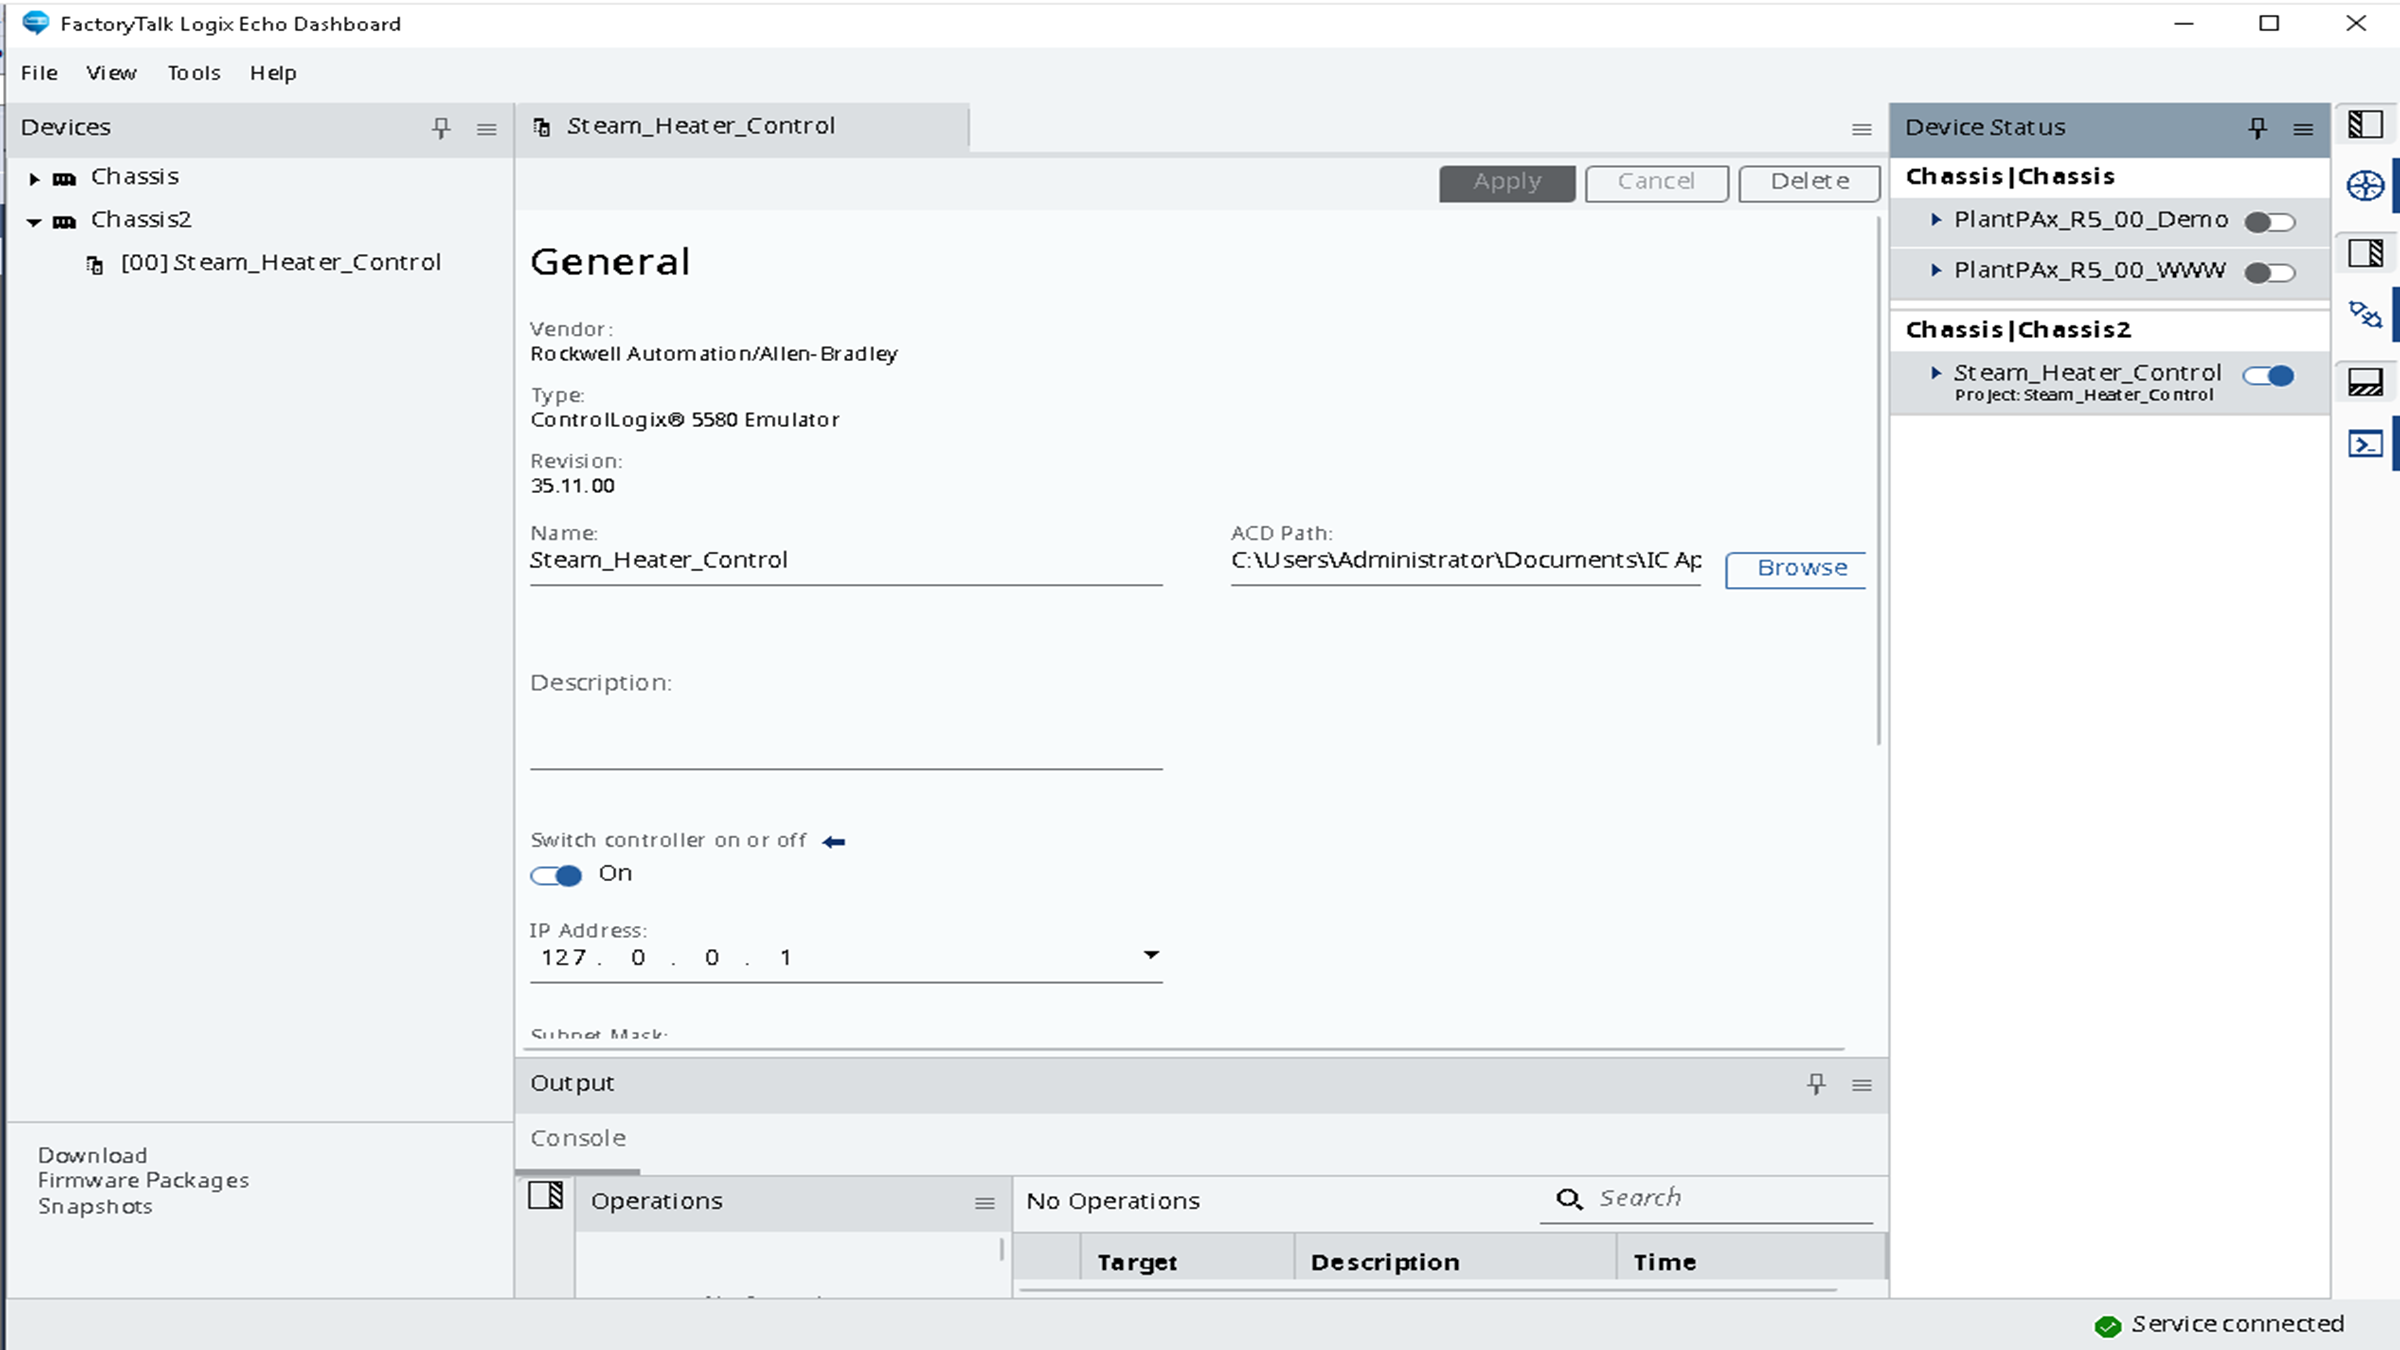
Task: Click the Description input field
Action: (x=846, y=735)
